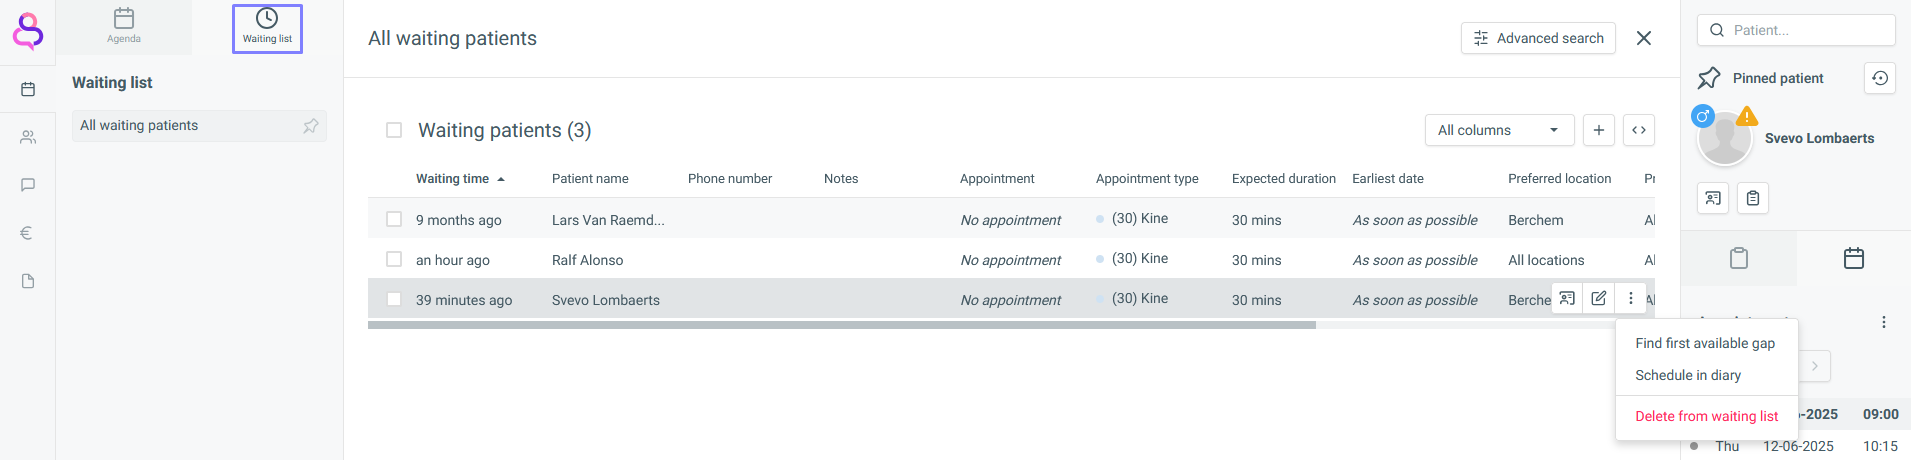Open the Agenda calendar icon
This screenshot has height=460, width=1911.
[124, 19]
